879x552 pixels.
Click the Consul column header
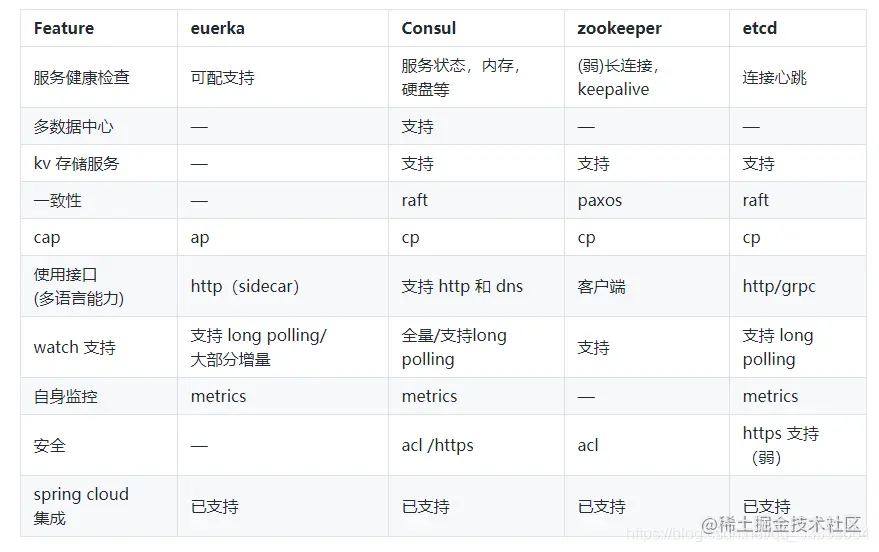pyautogui.click(x=428, y=28)
